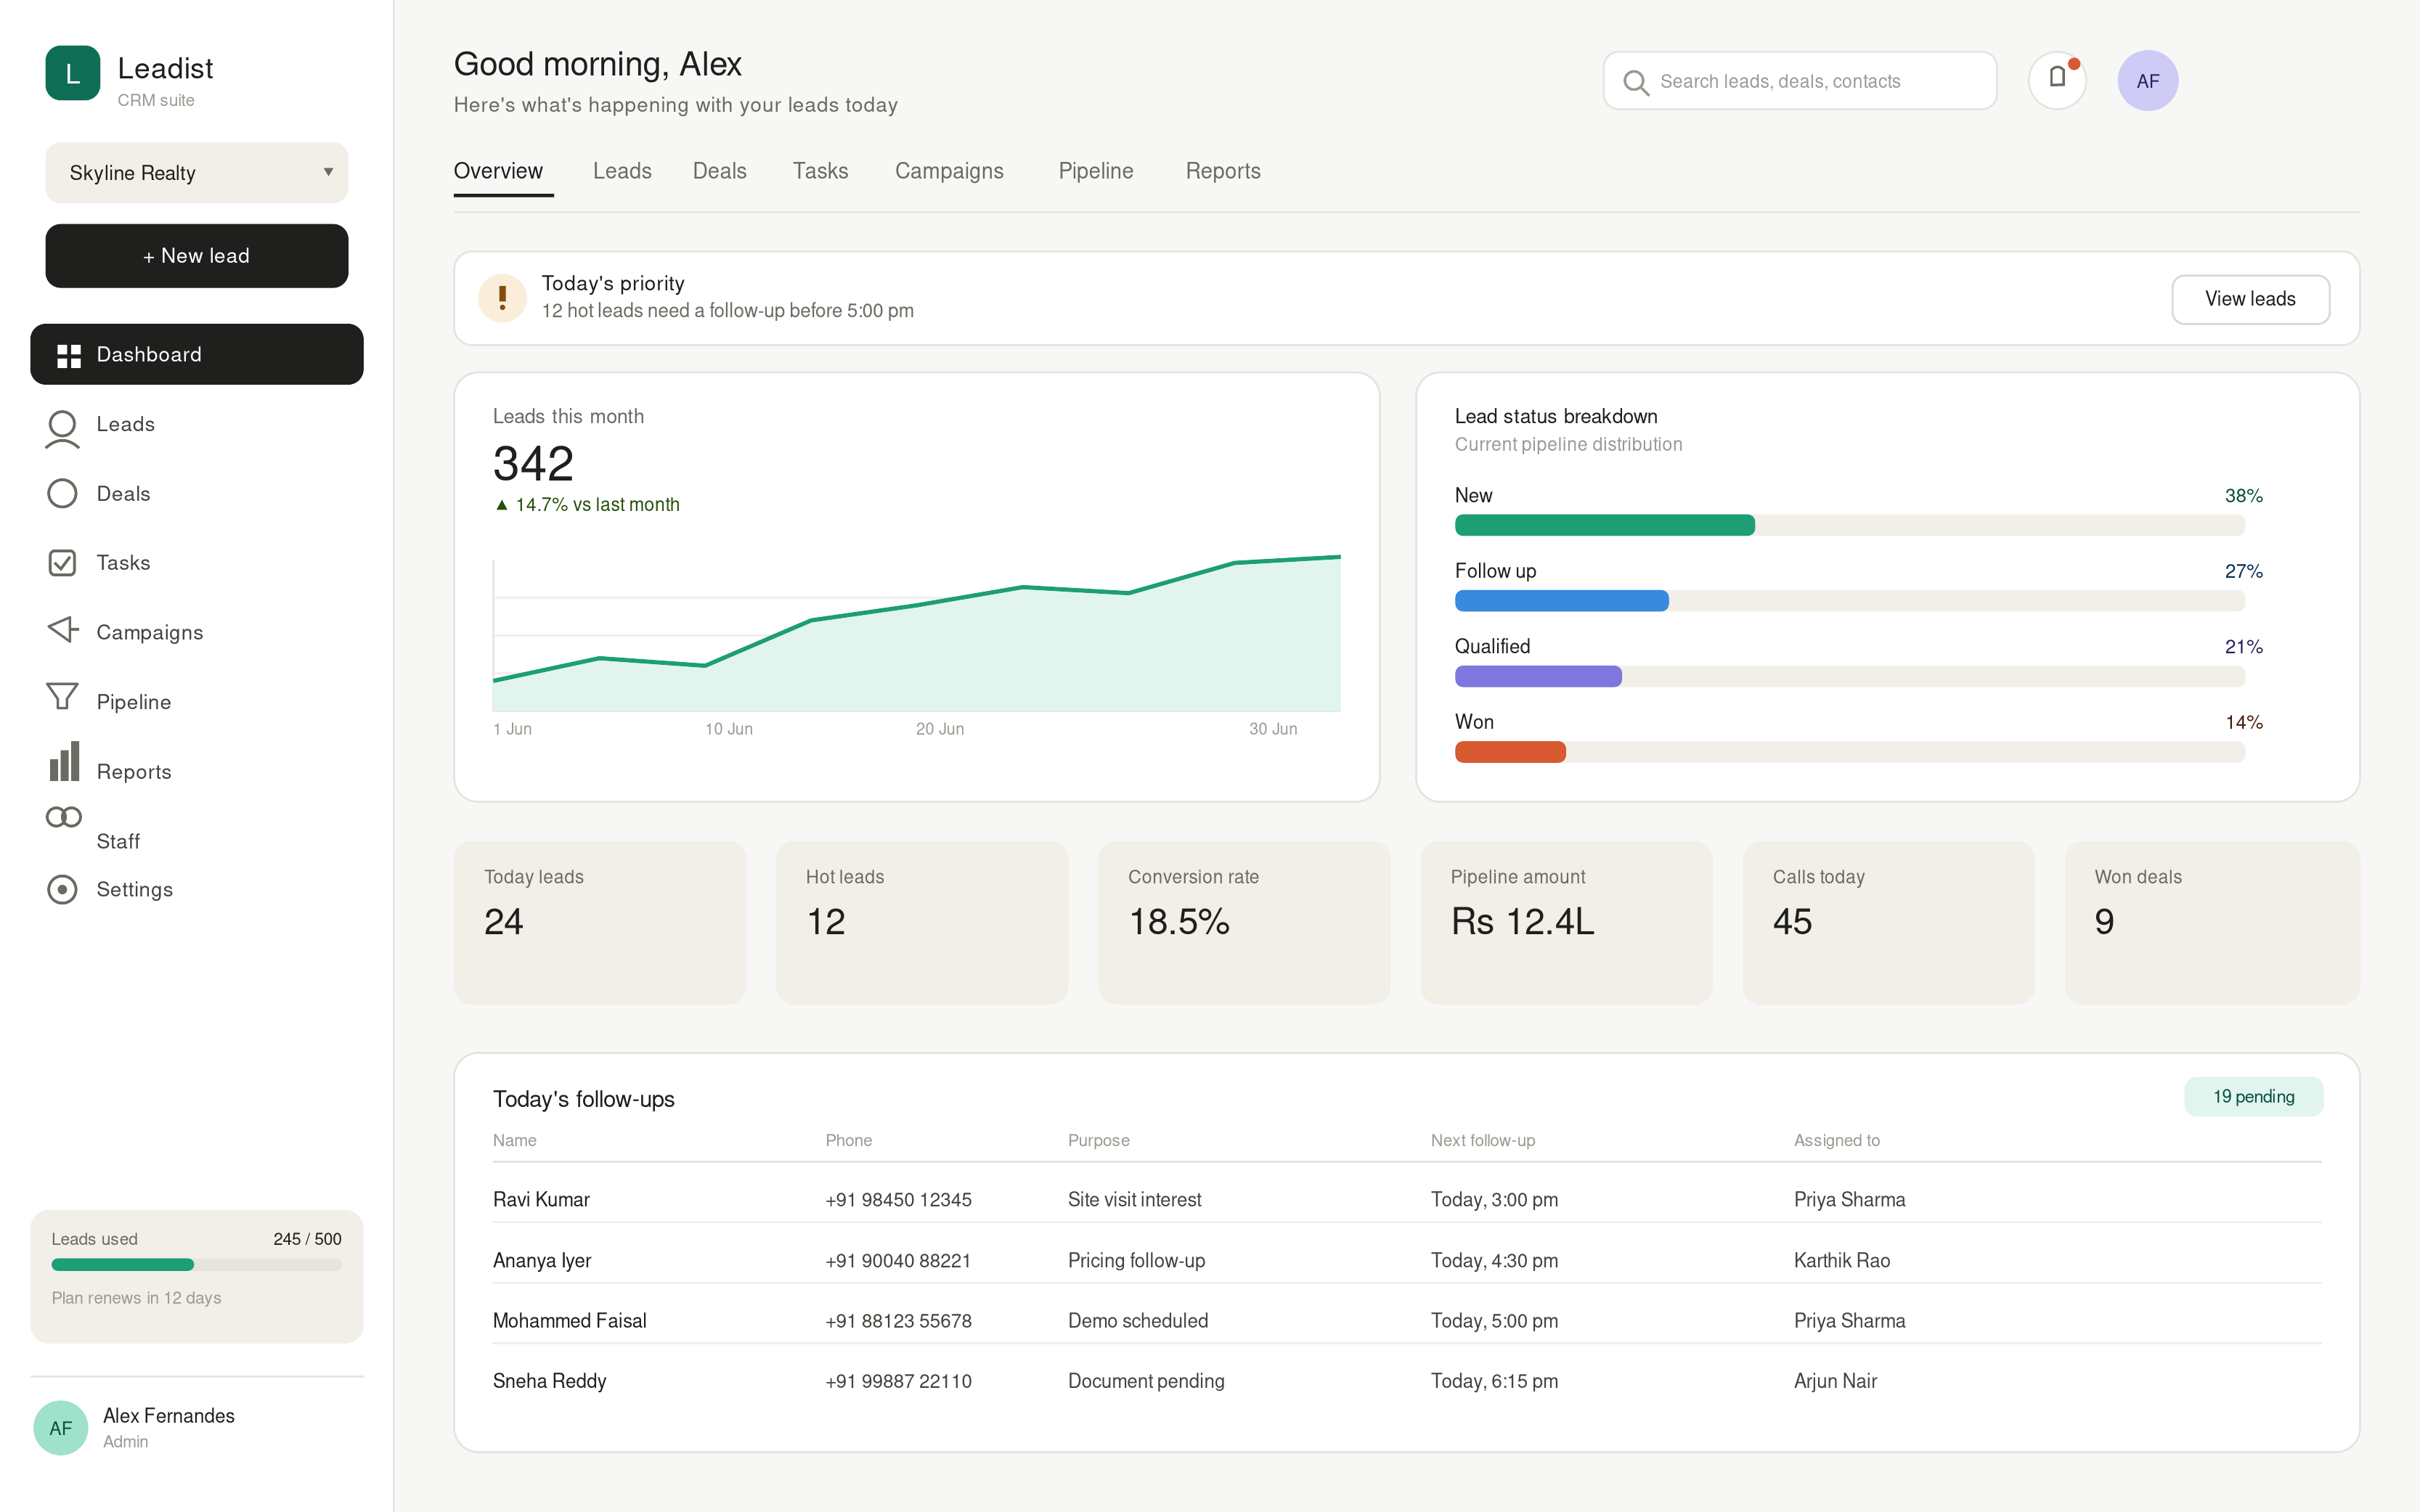Click the Reports bar chart icon in sidebar
Image resolution: width=2420 pixels, height=1512 pixels.
[65, 762]
